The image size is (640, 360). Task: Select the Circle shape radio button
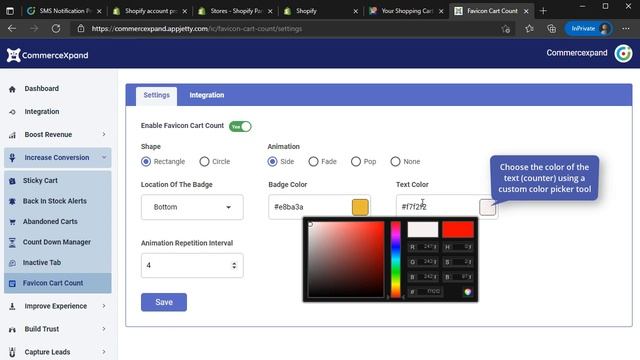coord(204,162)
